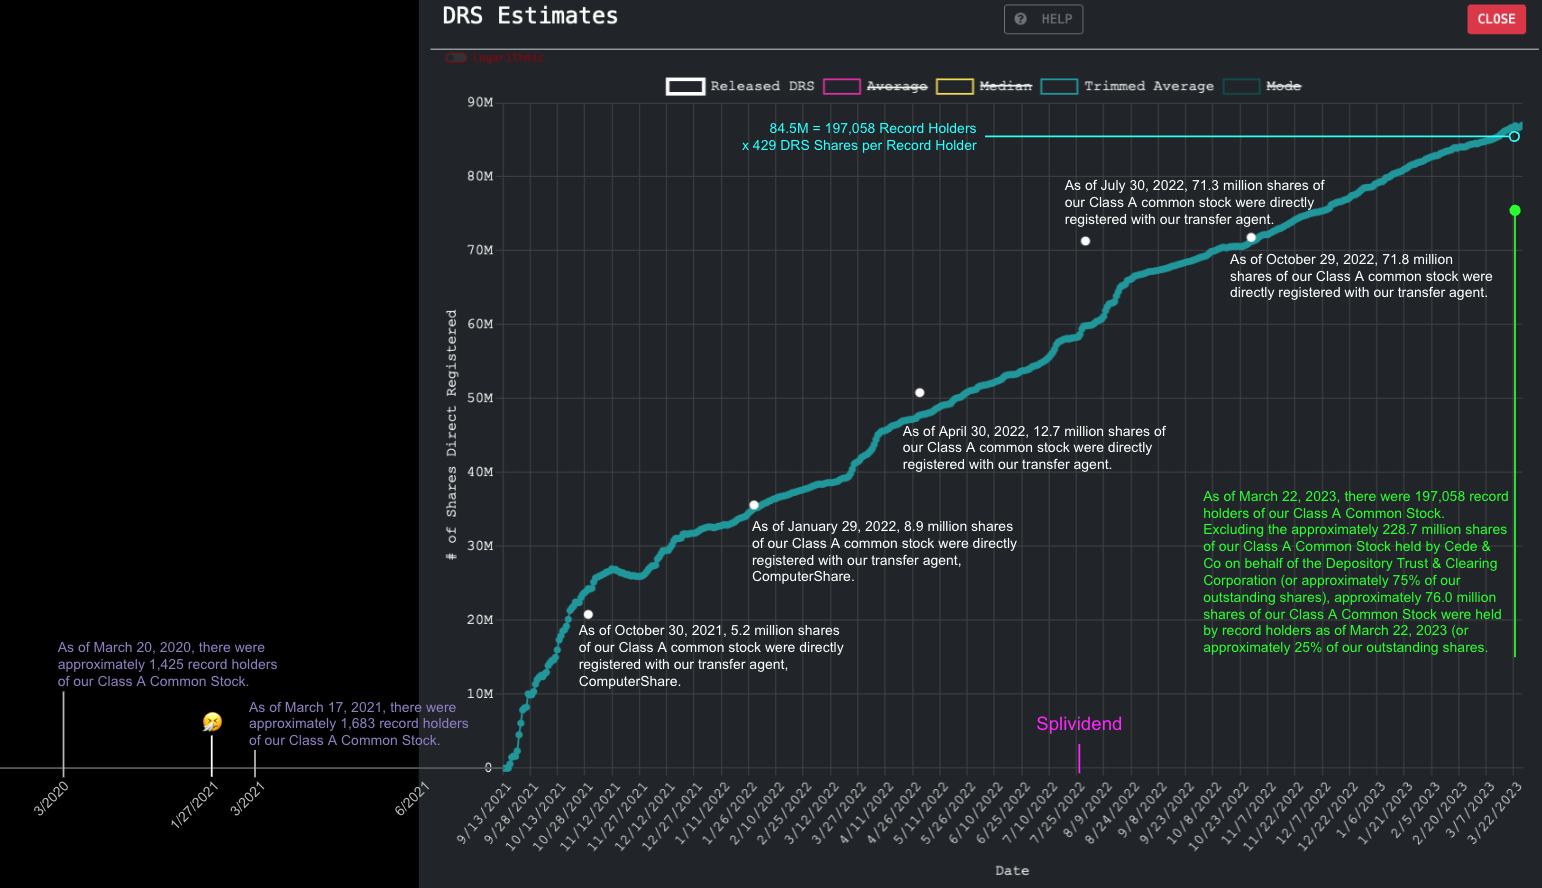
Task: Click the April 30, 2022 12.7M white dot
Action: click(919, 393)
